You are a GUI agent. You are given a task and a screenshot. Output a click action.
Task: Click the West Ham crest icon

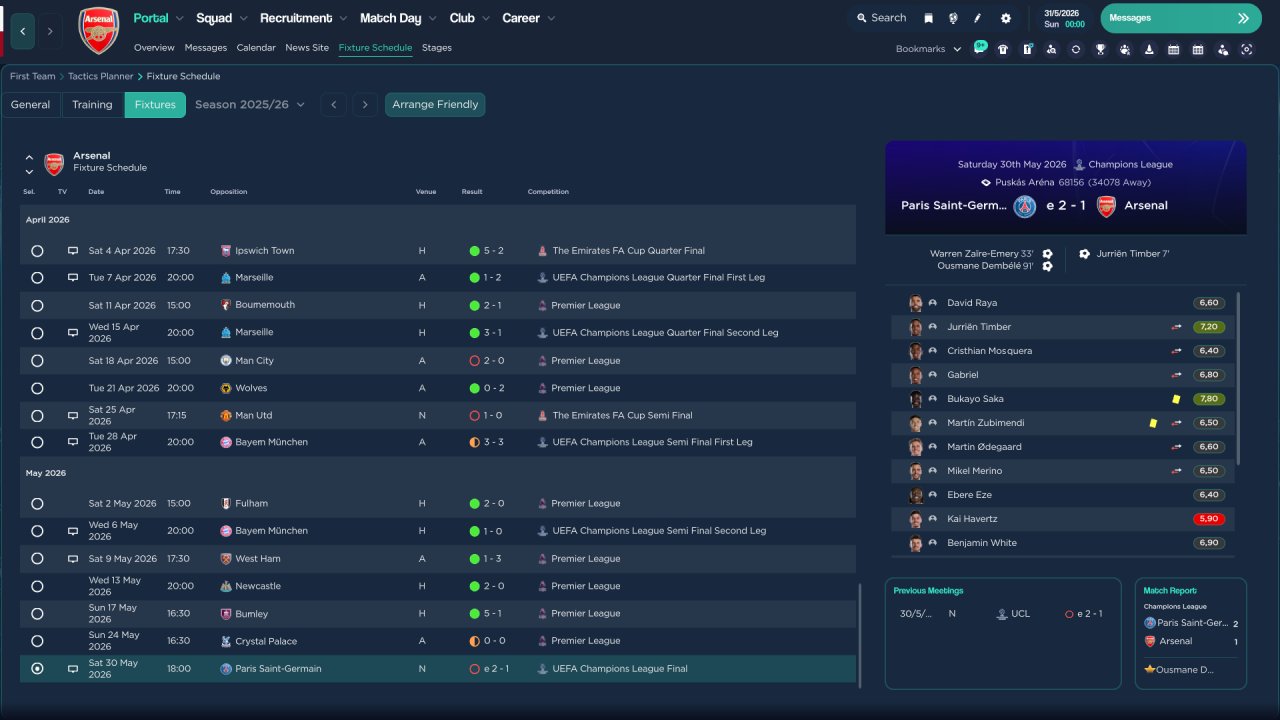[x=226, y=559]
